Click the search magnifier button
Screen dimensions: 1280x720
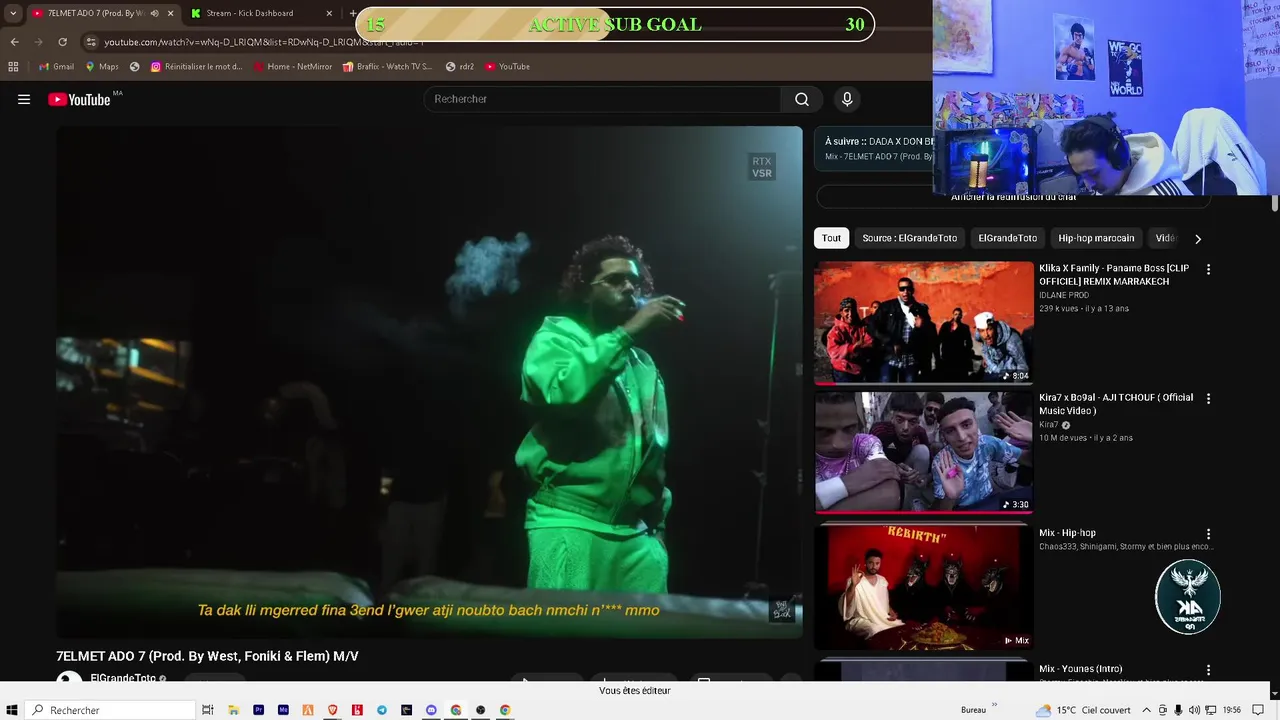click(x=801, y=99)
